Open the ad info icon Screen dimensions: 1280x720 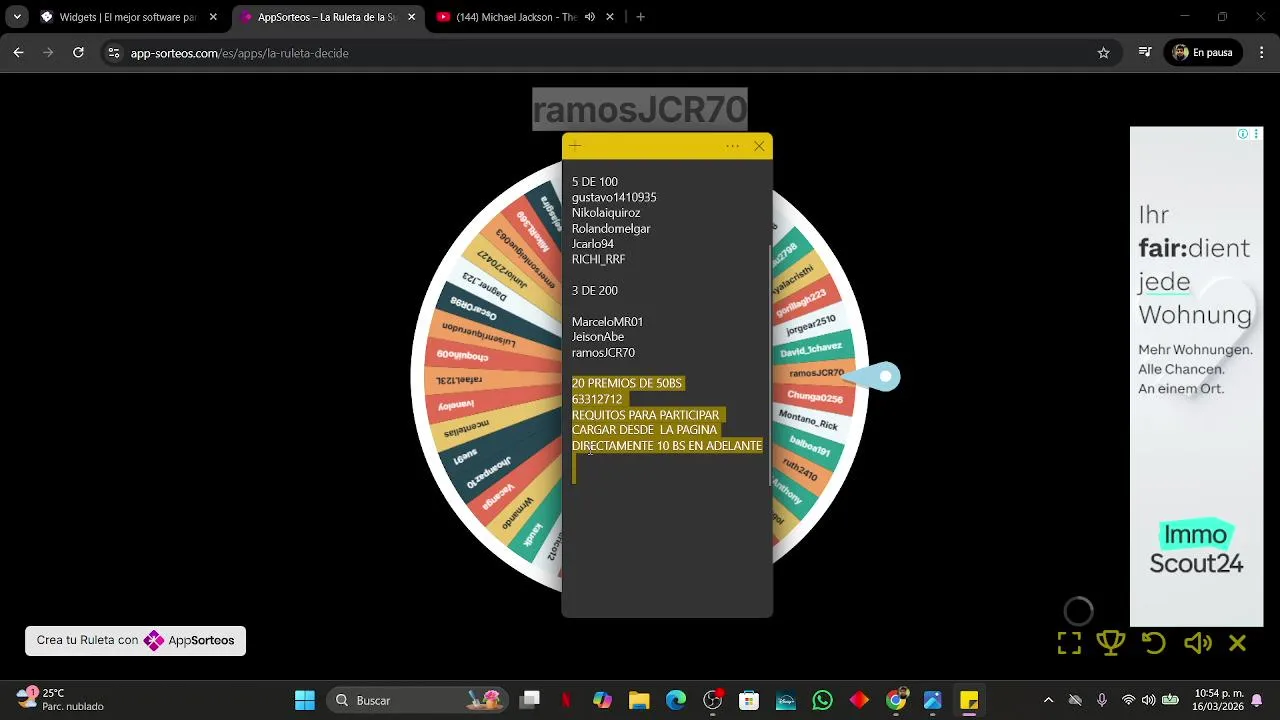click(1243, 134)
